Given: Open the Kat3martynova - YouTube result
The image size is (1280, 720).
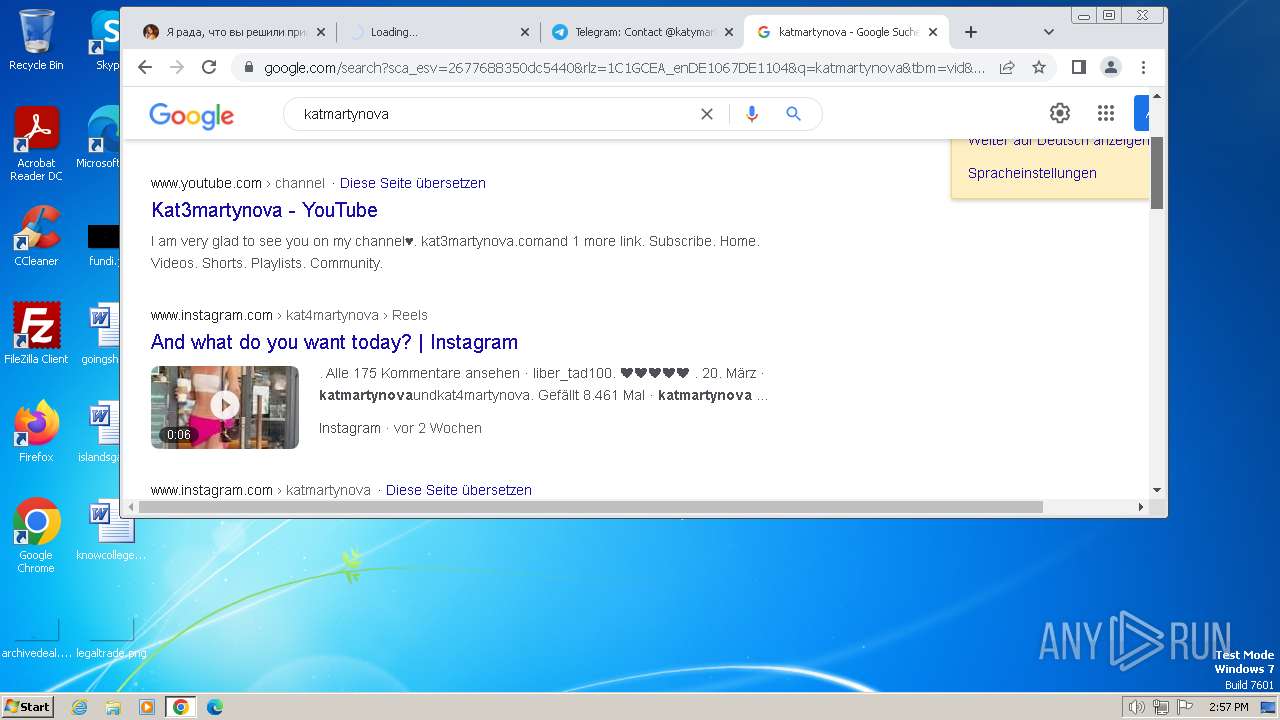Looking at the screenshot, I should click(264, 210).
